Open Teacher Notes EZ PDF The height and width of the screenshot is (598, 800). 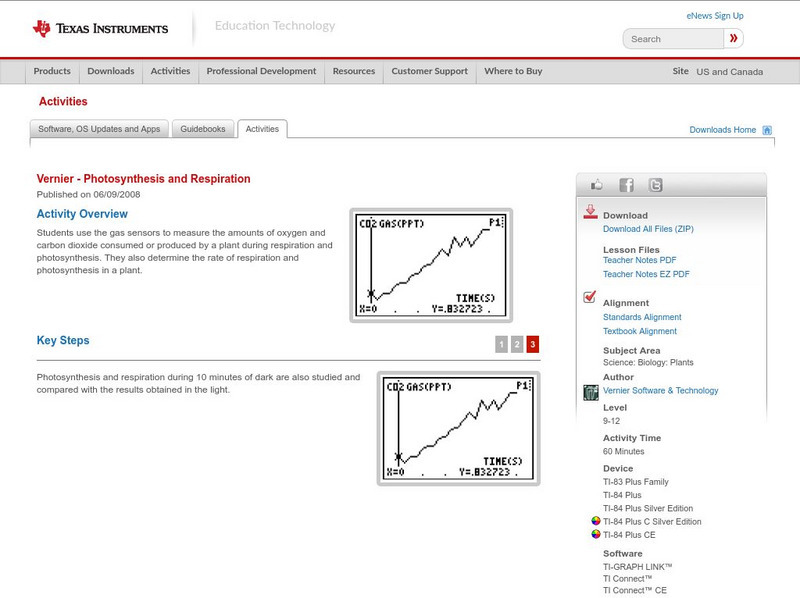[646, 274]
